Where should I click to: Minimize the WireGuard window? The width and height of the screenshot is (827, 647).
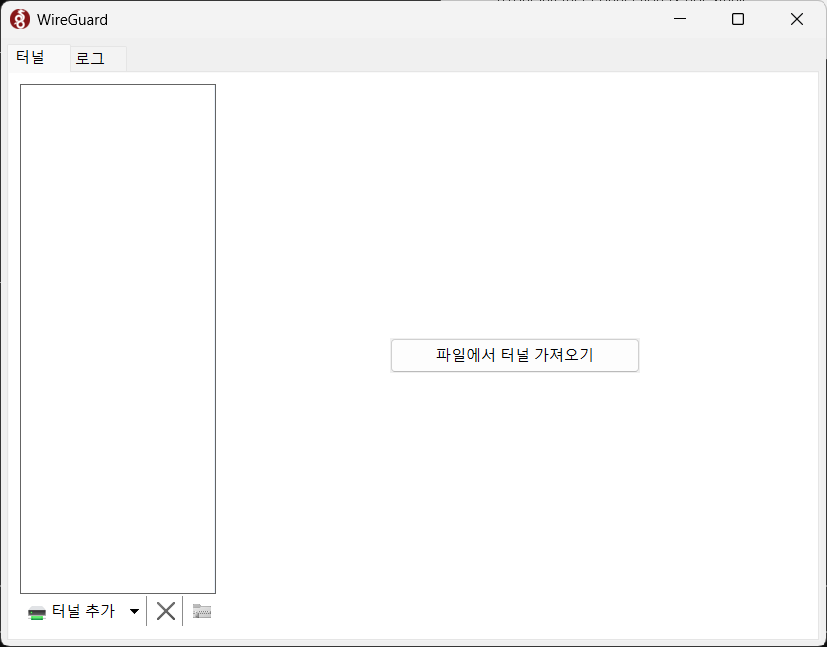click(680, 20)
